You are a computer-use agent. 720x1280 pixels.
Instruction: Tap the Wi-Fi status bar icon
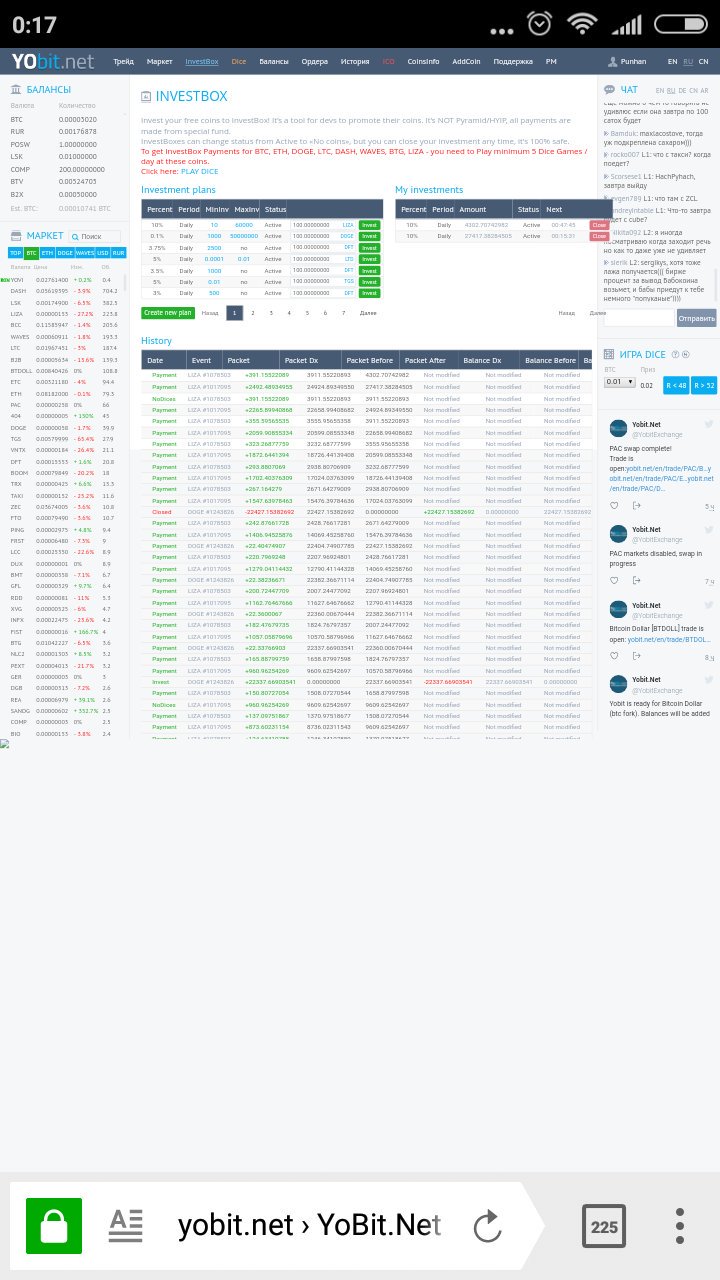[x=581, y=24]
